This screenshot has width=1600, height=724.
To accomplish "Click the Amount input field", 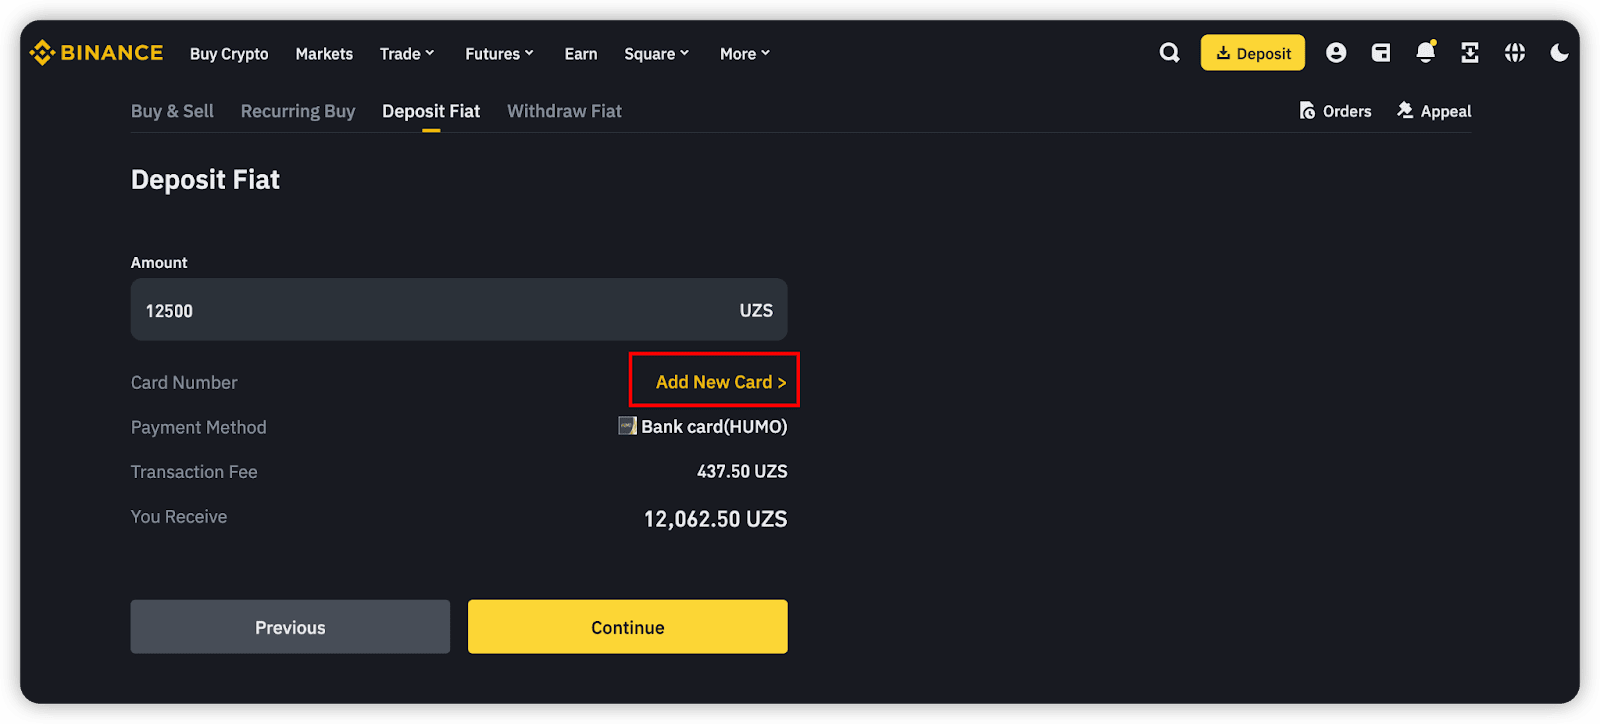I will [x=430, y=310].
